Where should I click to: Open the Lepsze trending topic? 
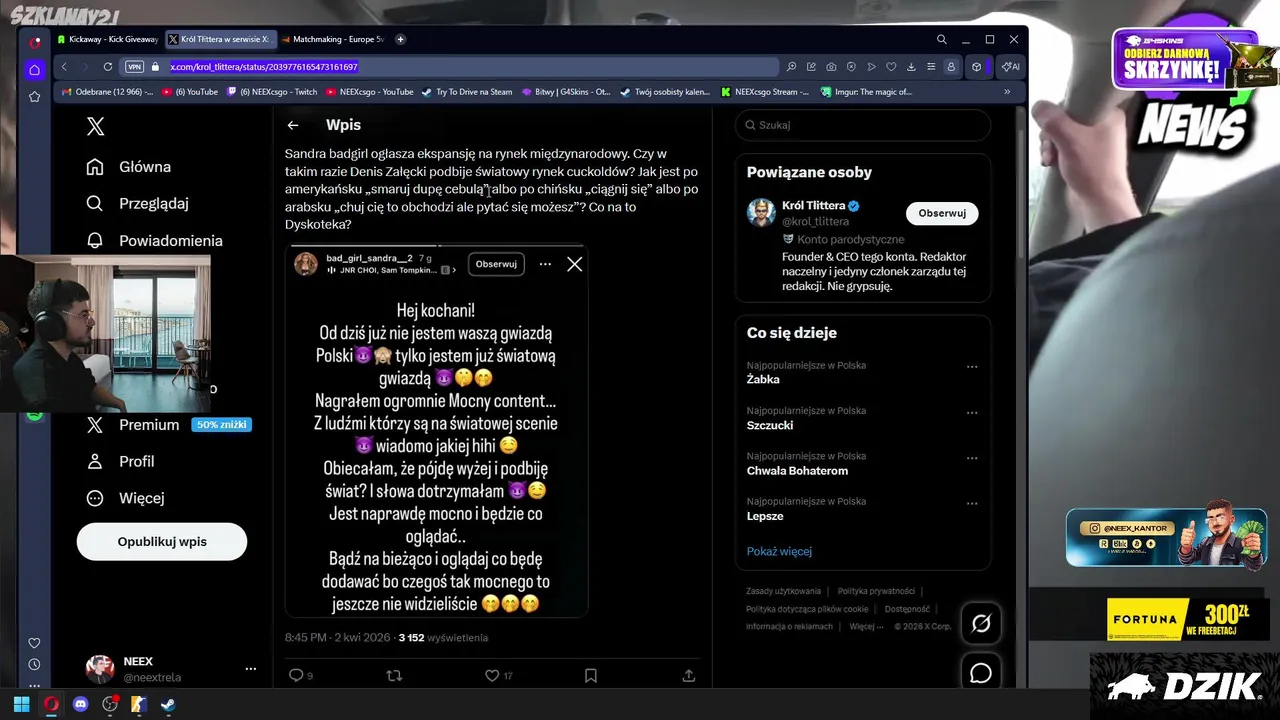(x=765, y=516)
